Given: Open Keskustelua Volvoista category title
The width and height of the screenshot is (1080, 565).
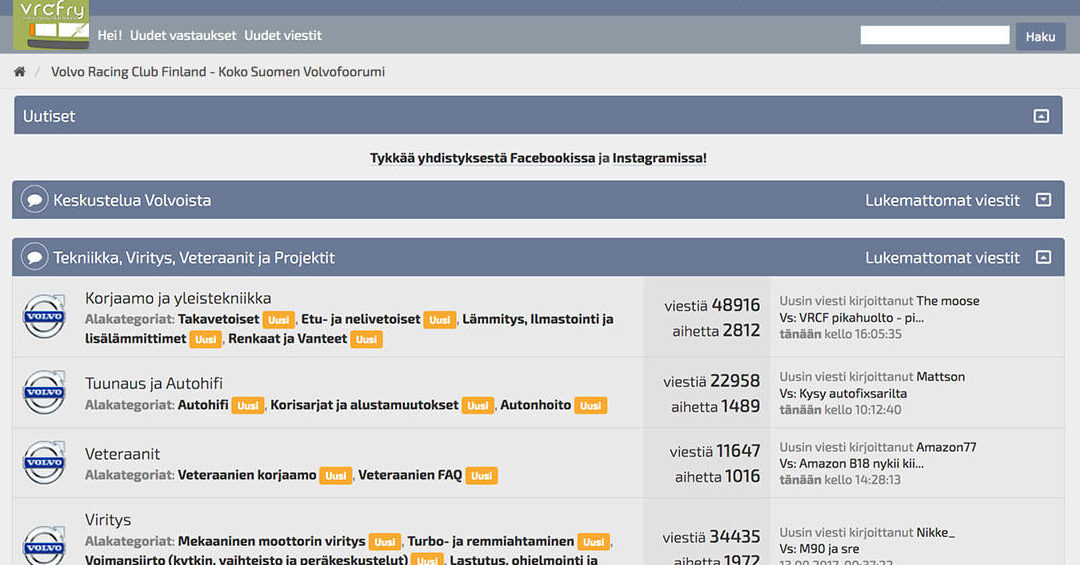Looking at the screenshot, I should point(132,201).
